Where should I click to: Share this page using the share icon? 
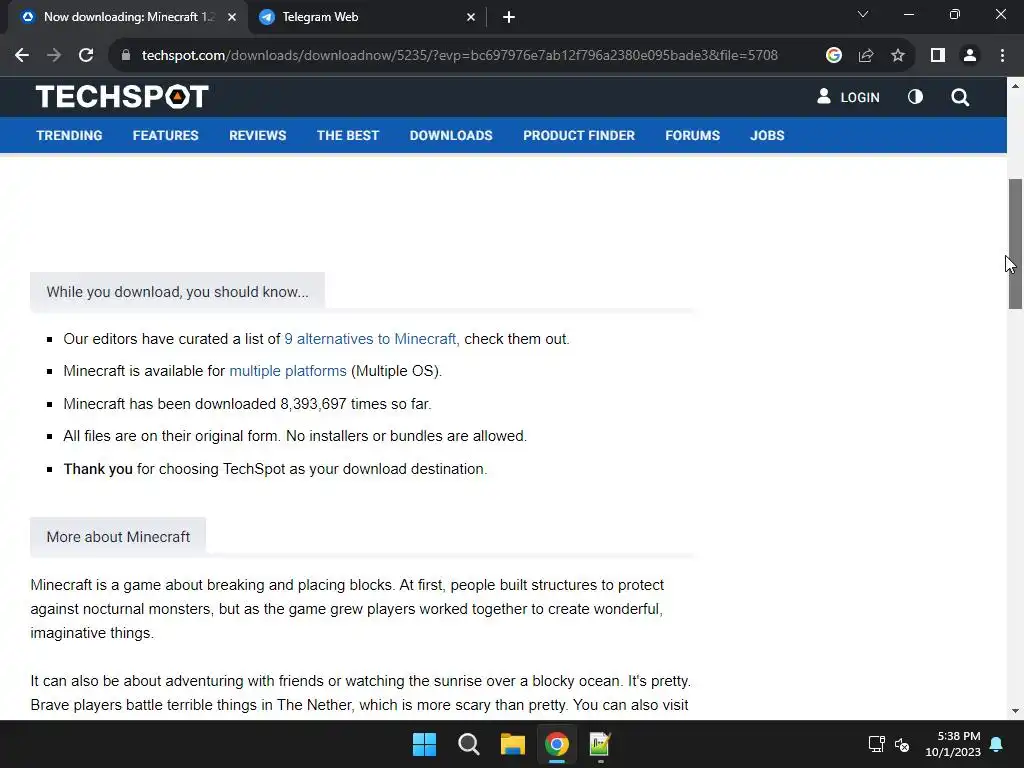866,56
